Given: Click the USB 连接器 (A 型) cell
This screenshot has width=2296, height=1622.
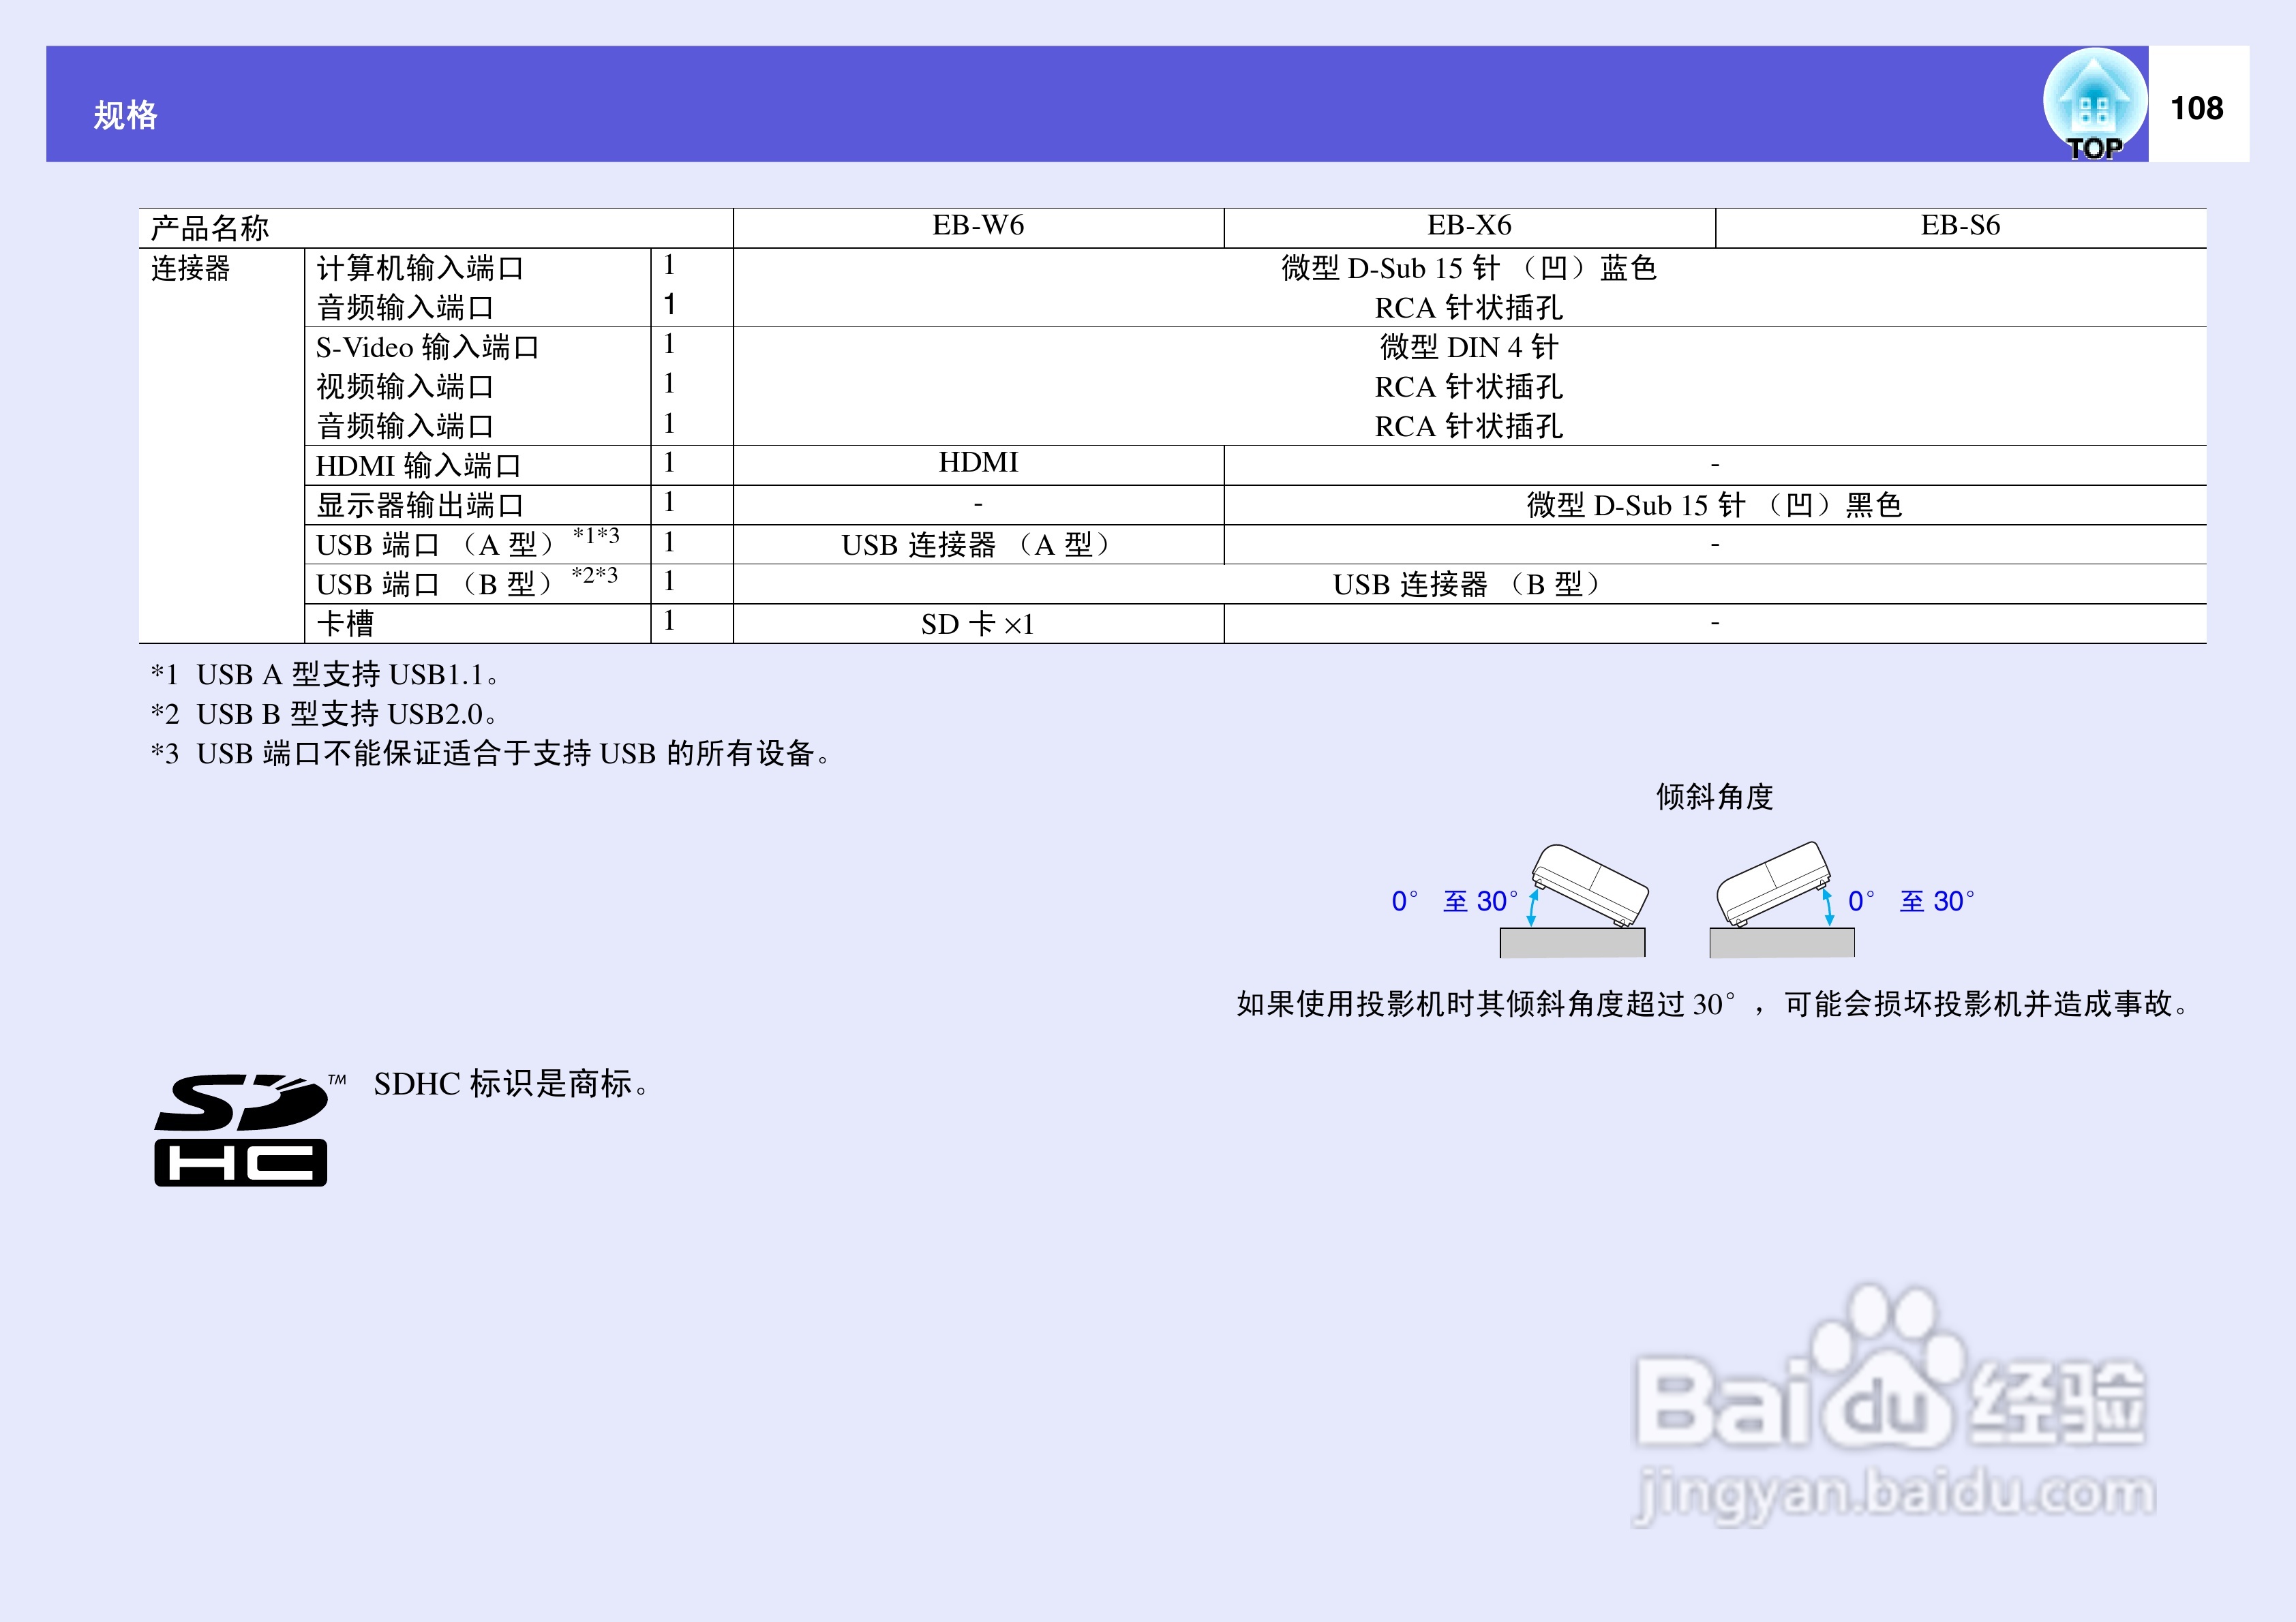Looking at the screenshot, I should pyautogui.click(x=977, y=545).
